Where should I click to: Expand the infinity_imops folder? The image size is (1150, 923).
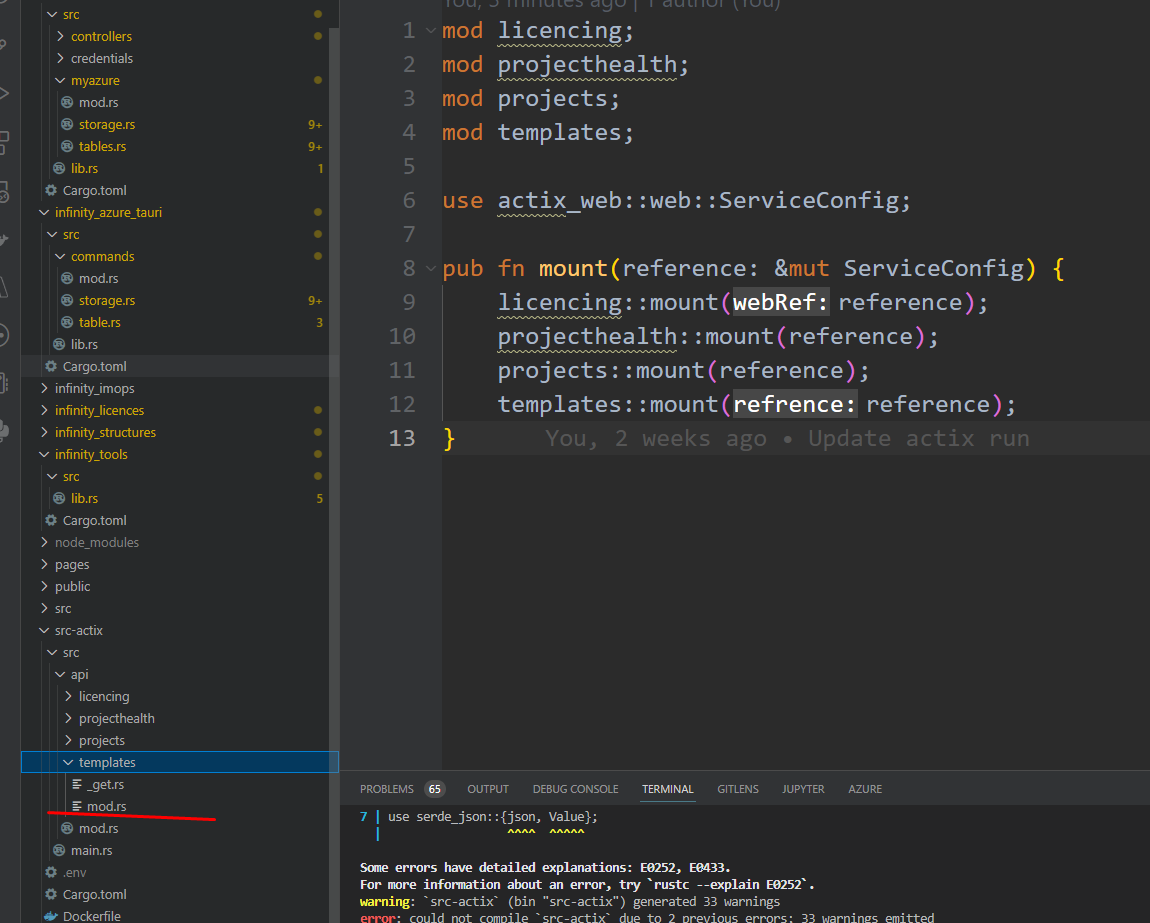45,388
